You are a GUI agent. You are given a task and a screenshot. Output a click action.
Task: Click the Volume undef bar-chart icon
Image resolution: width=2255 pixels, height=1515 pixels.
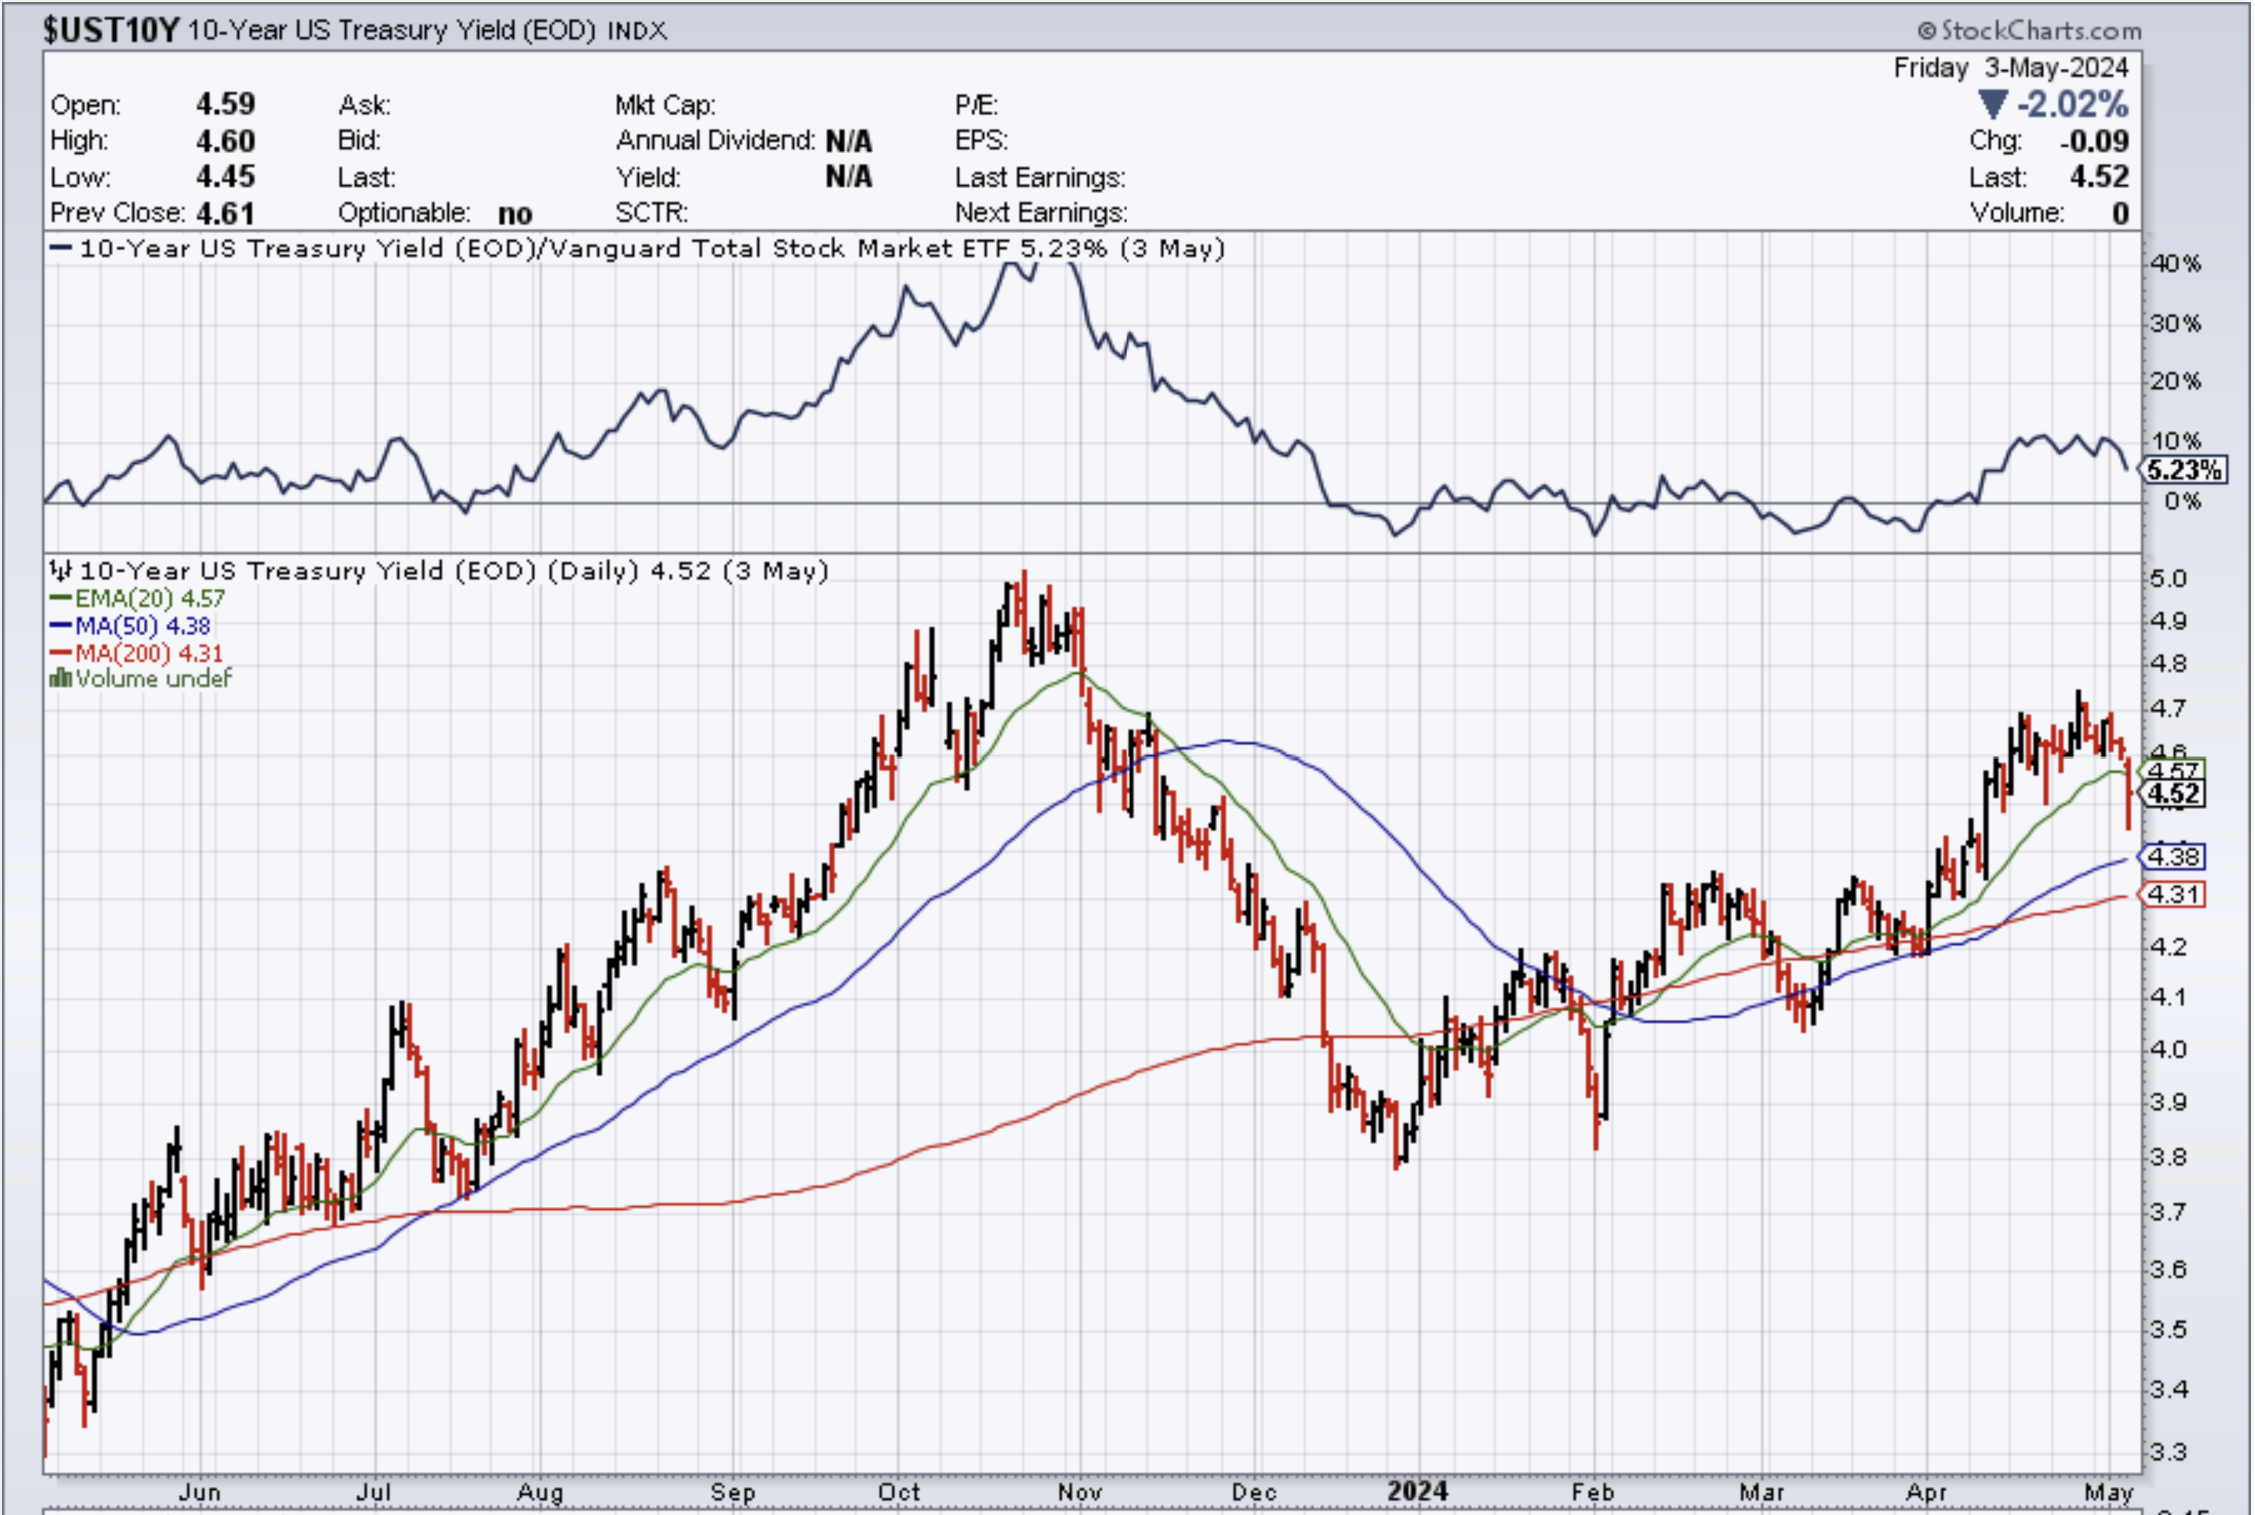[60, 679]
